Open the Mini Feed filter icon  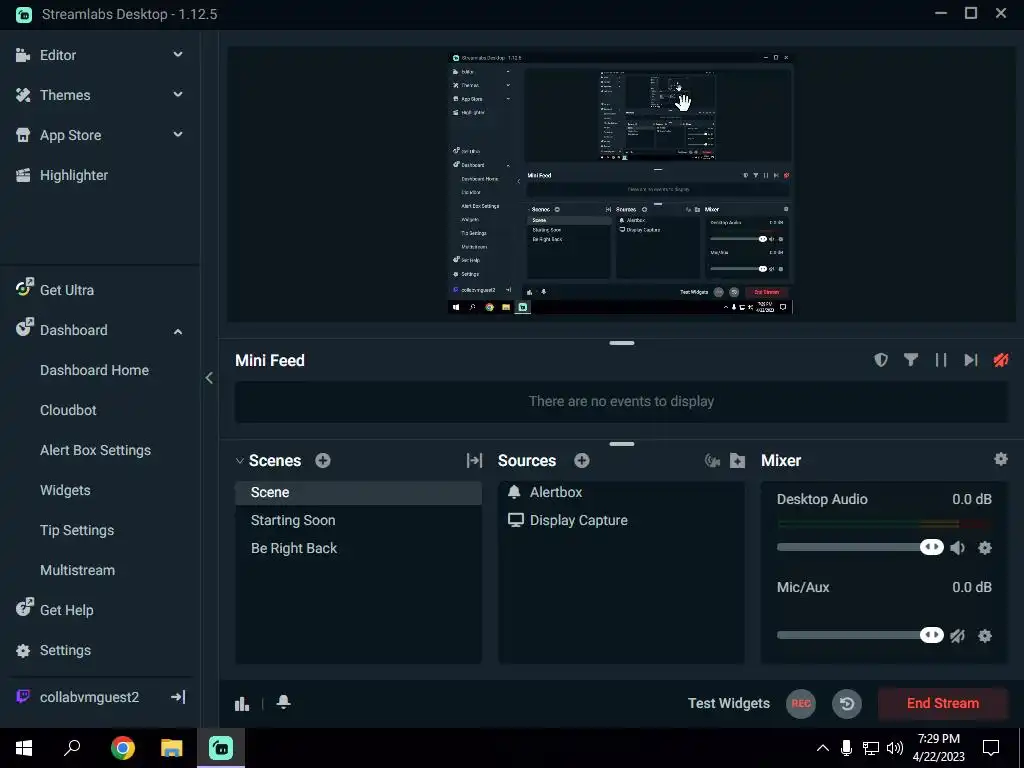pos(911,360)
